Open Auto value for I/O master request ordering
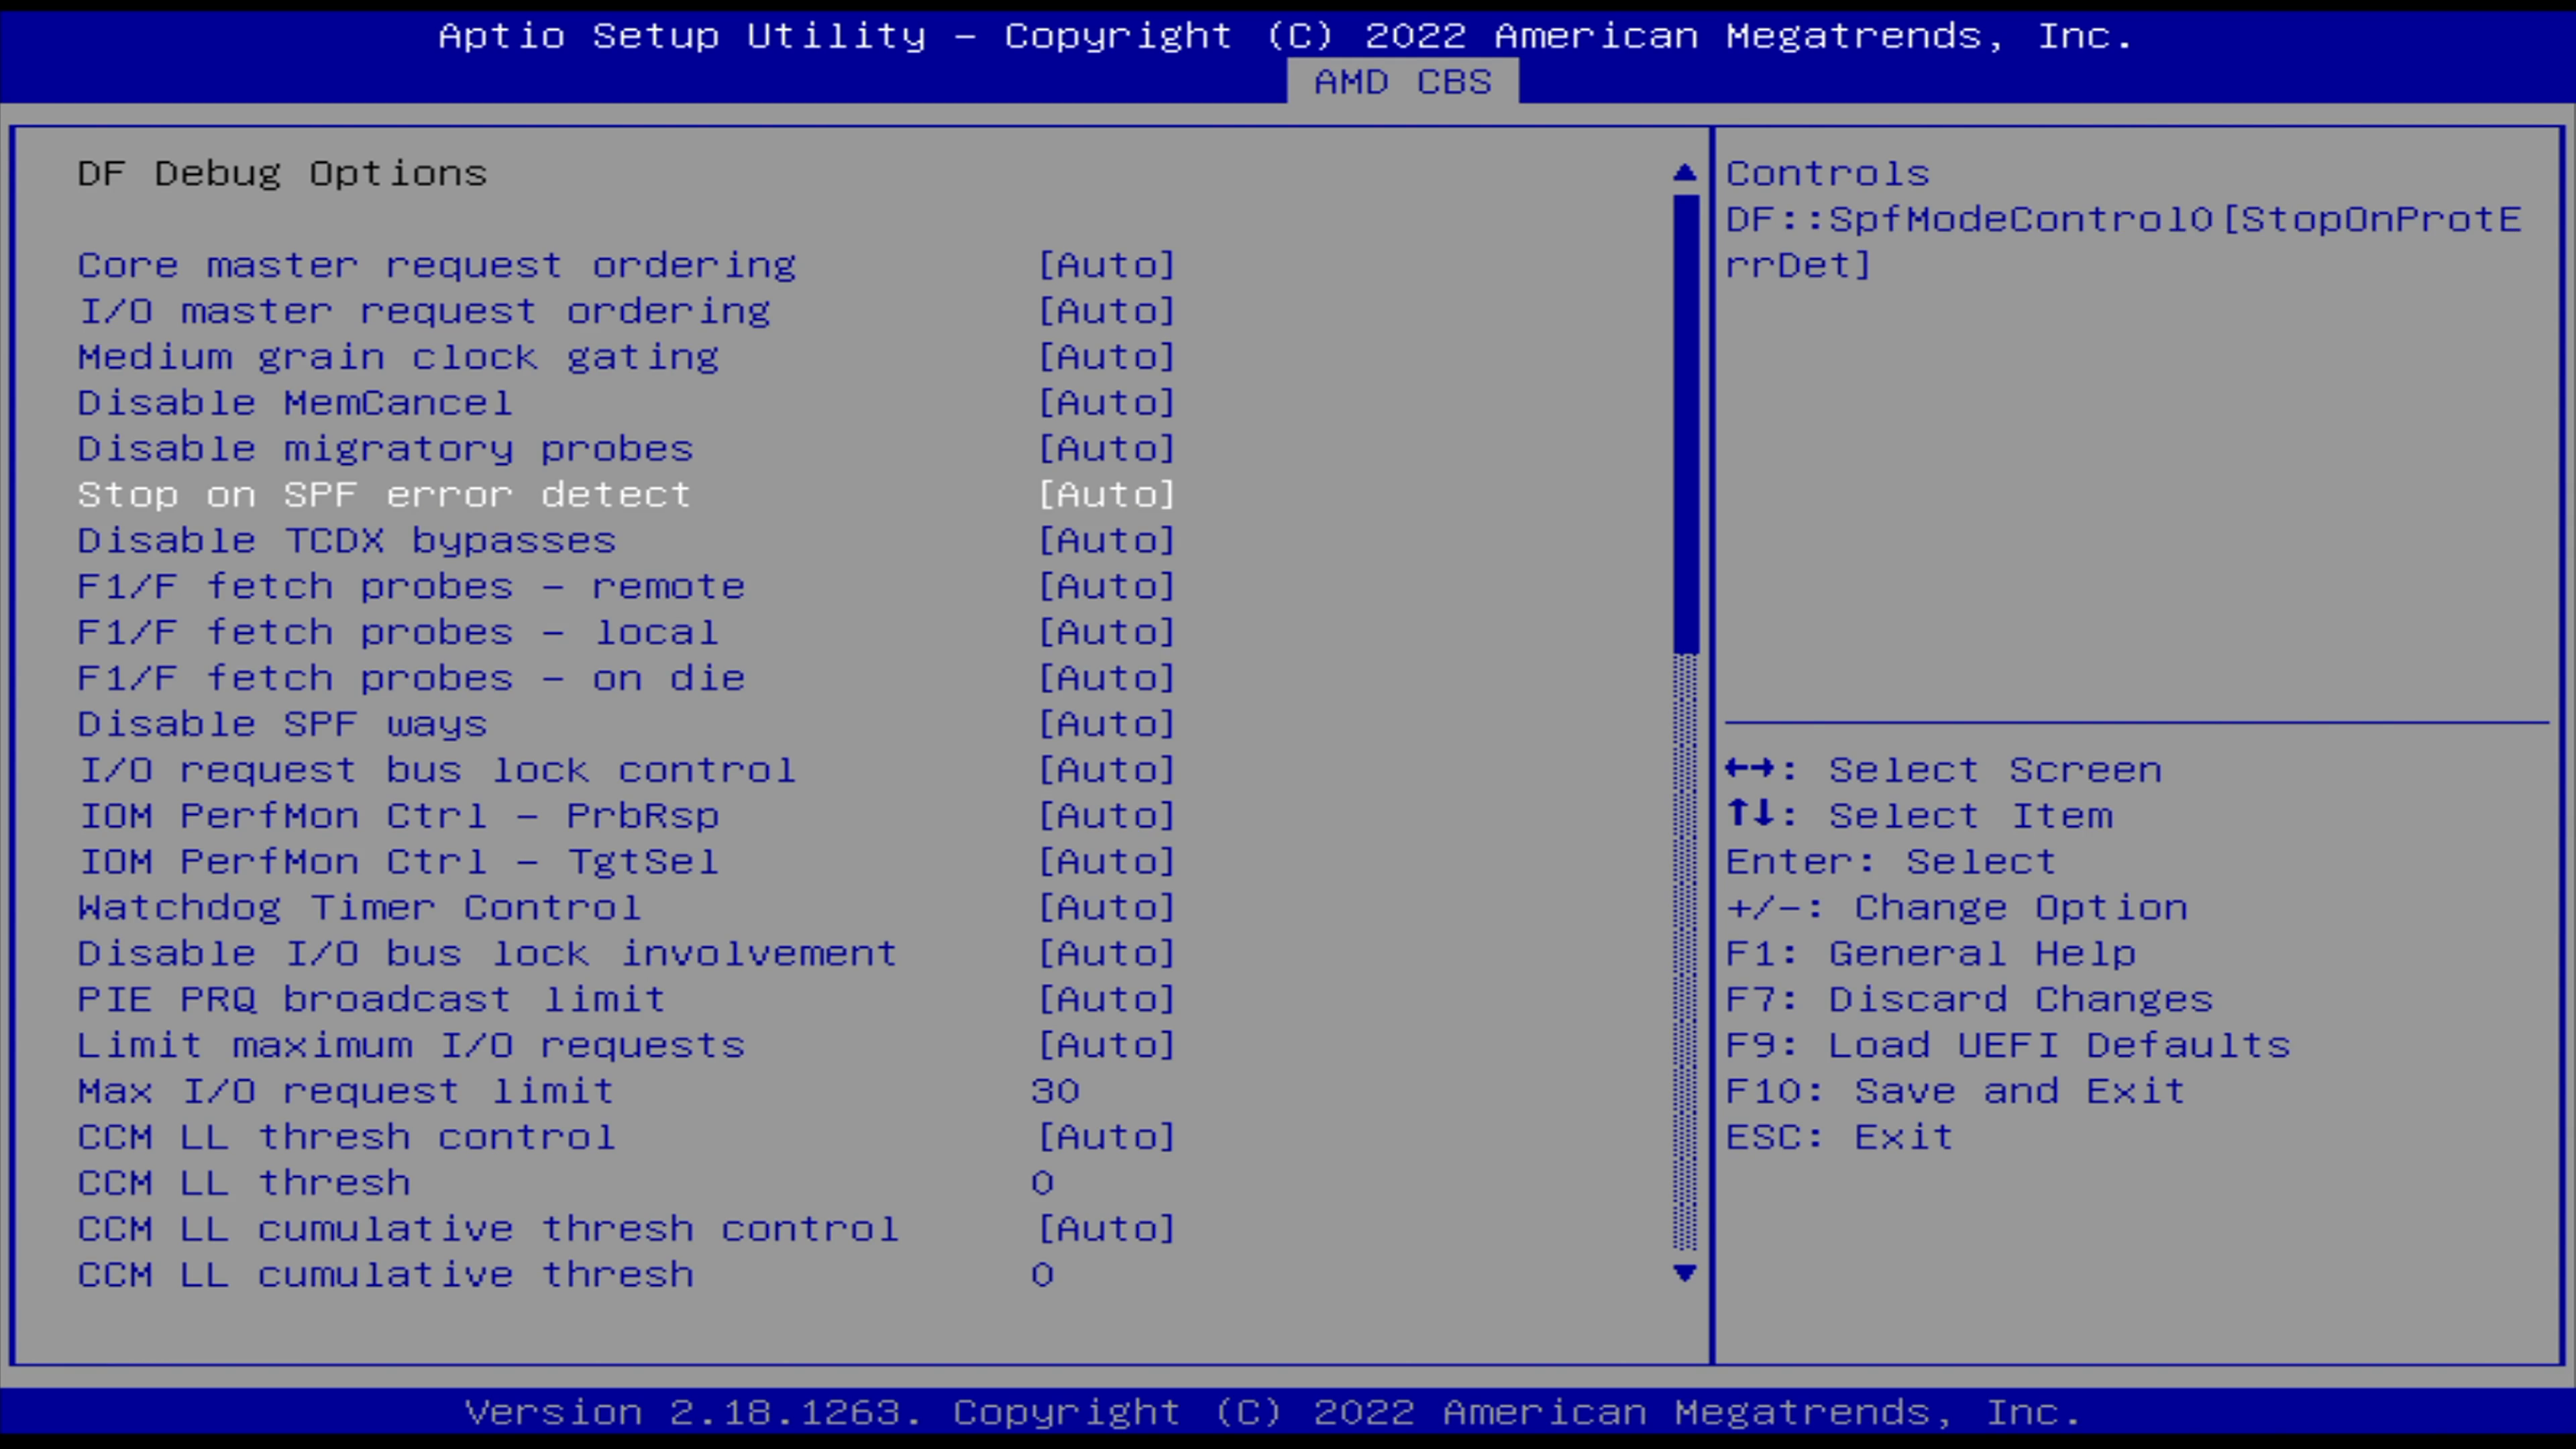Viewport: 2576px width, 1449px height. [1107, 311]
